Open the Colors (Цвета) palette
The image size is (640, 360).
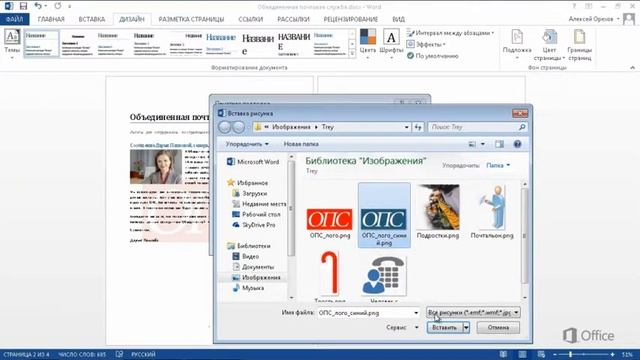368,44
